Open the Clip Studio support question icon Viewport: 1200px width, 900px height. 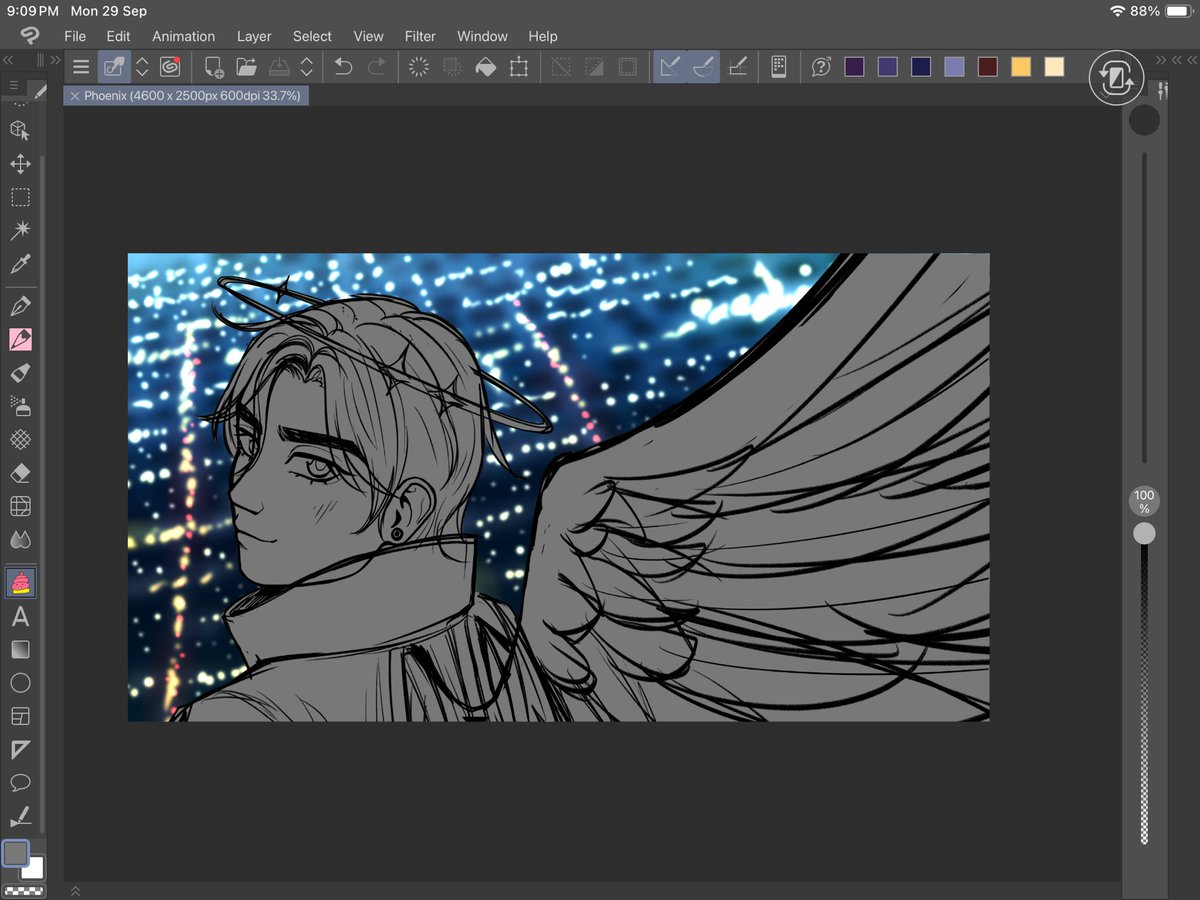821,68
